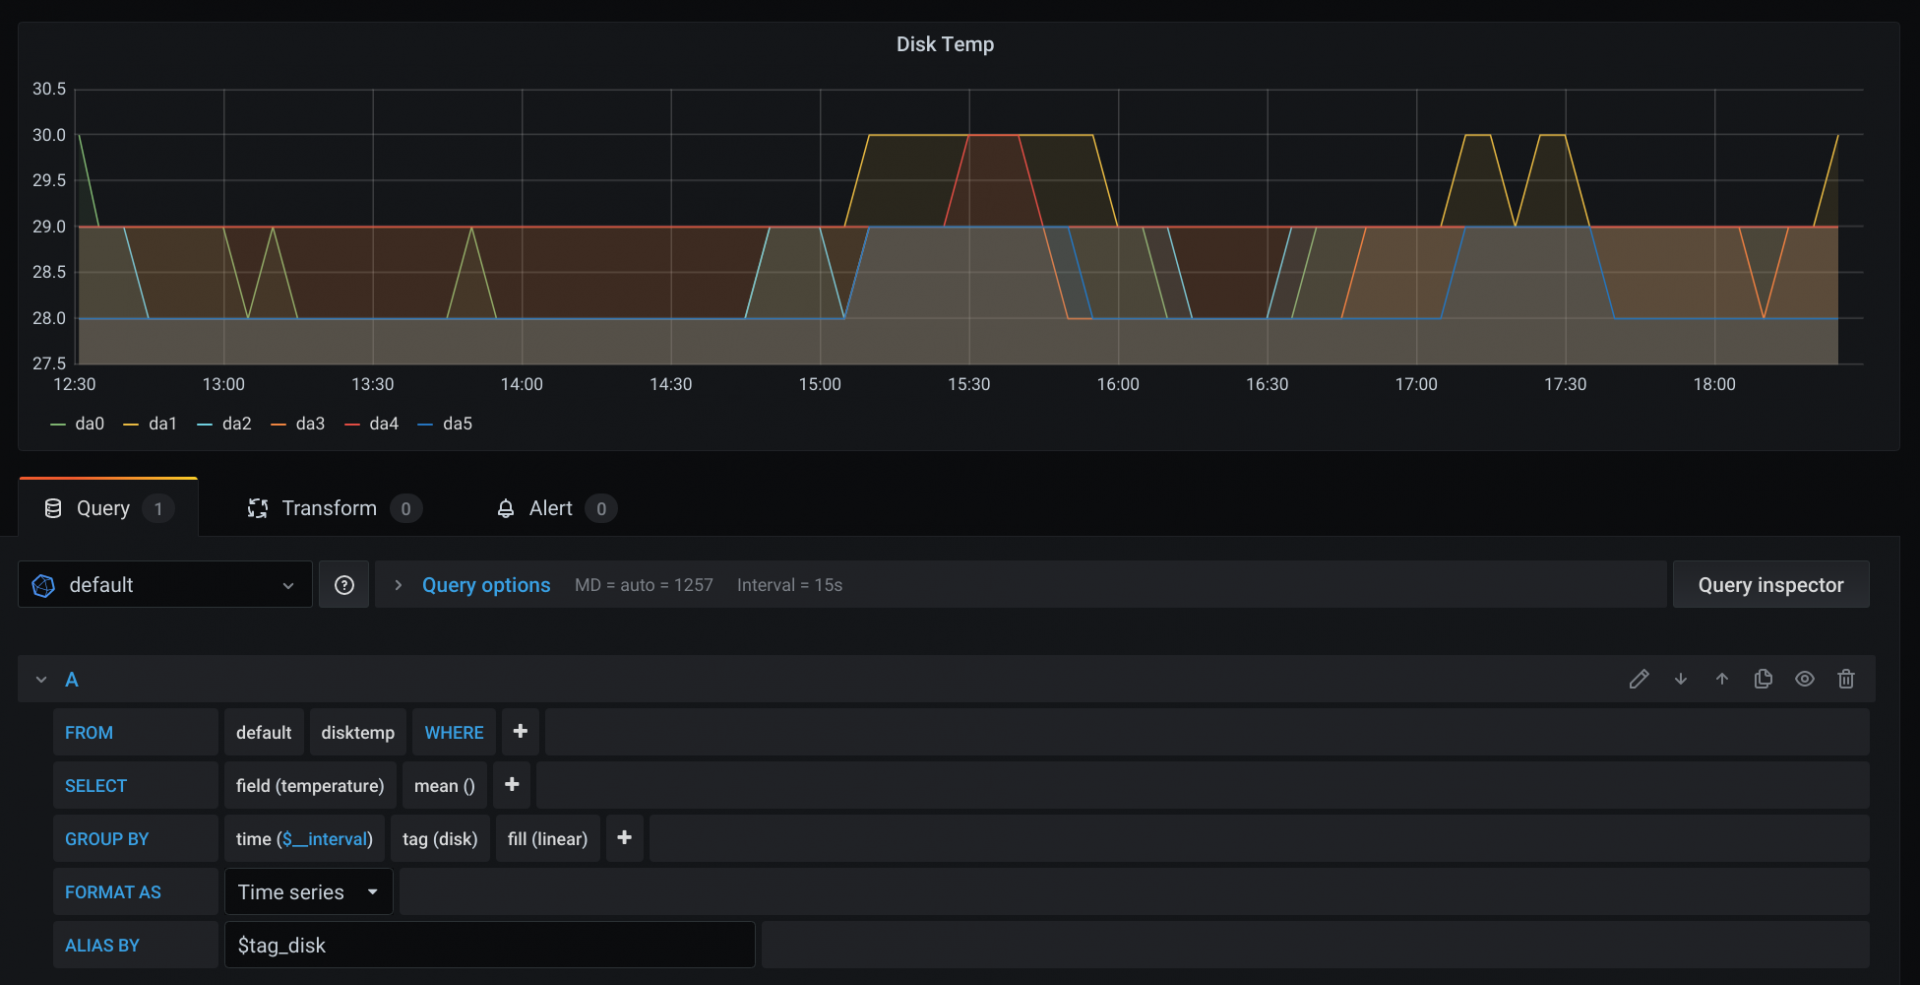Open the datasource help via the question mark icon
Image resolution: width=1920 pixels, height=985 pixels.
[x=343, y=584]
